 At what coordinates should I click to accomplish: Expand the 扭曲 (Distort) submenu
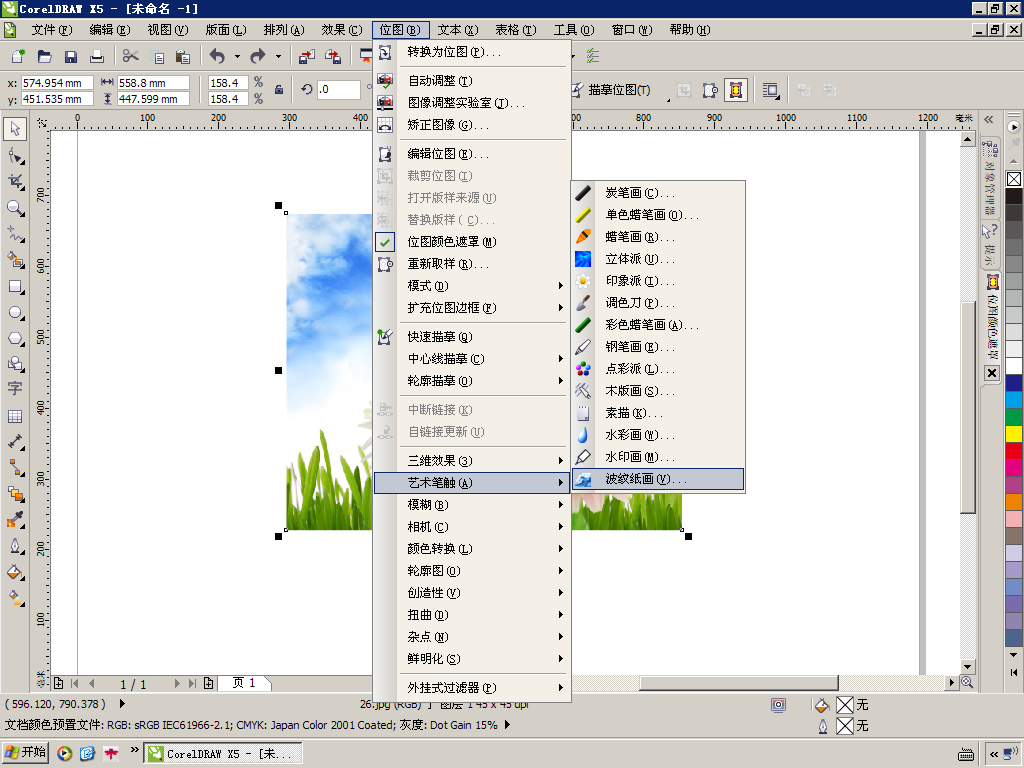coord(471,615)
